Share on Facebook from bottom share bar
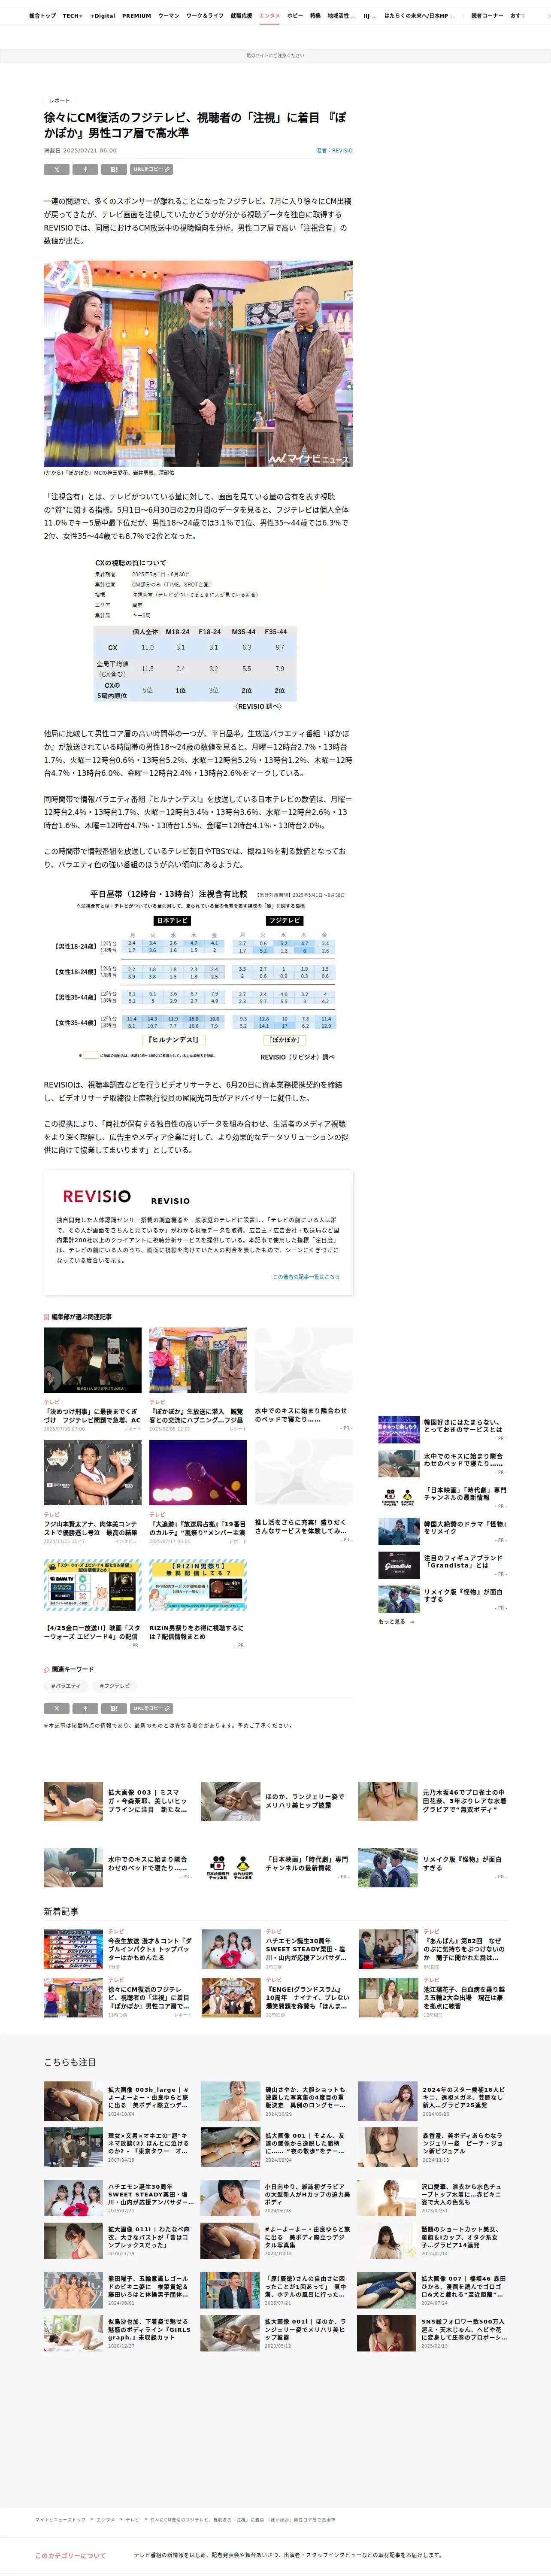The width and height of the screenshot is (551, 2576). pos(86,1708)
